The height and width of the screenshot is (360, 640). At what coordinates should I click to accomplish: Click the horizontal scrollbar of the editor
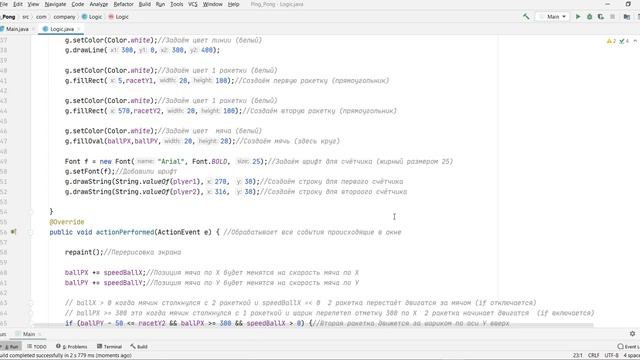coord(313,325)
